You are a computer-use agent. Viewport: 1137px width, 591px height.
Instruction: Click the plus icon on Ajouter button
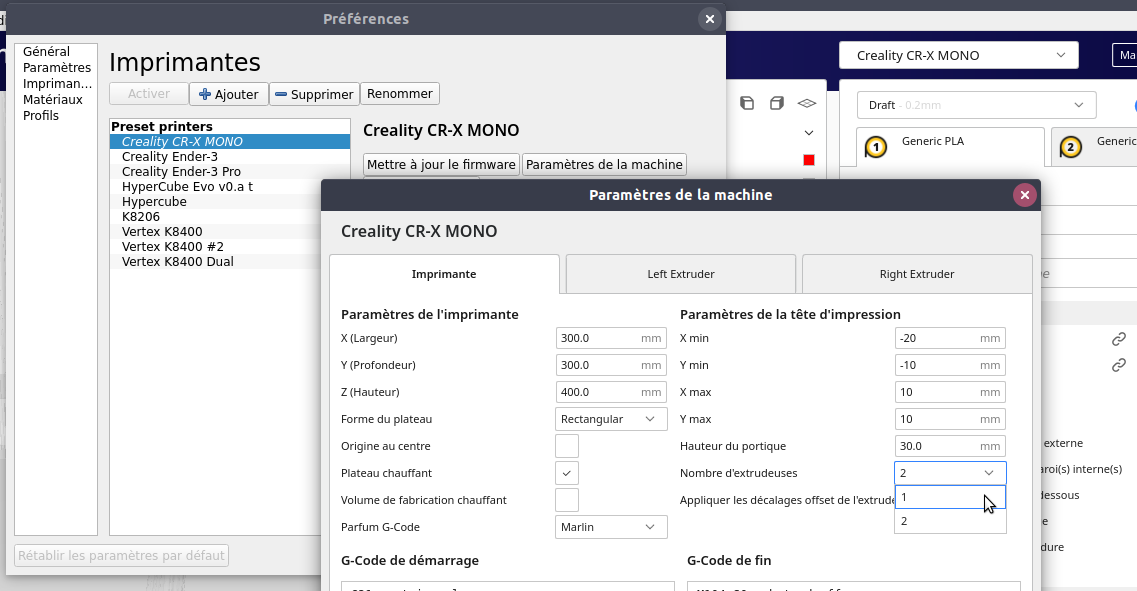click(x=205, y=94)
